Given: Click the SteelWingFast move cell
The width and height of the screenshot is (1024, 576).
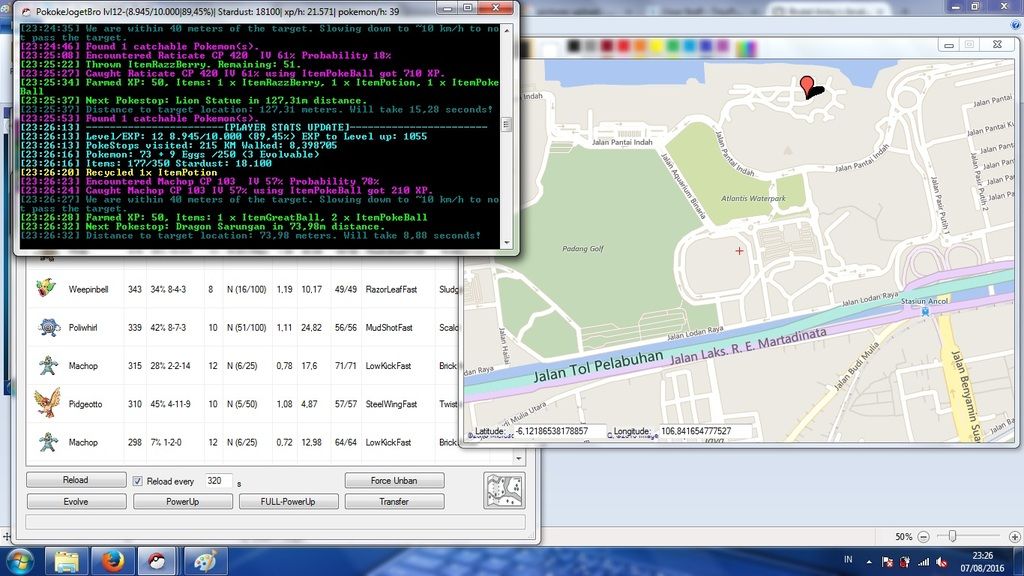Looking at the screenshot, I should [391, 404].
